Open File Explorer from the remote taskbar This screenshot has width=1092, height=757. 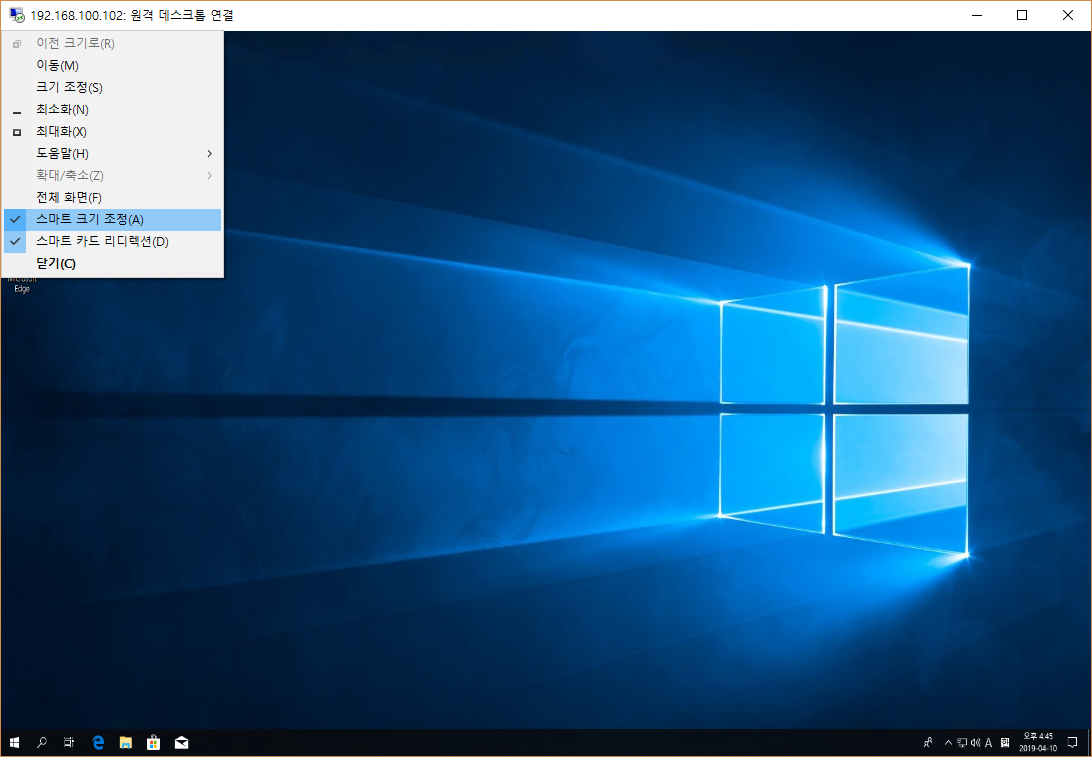125,742
